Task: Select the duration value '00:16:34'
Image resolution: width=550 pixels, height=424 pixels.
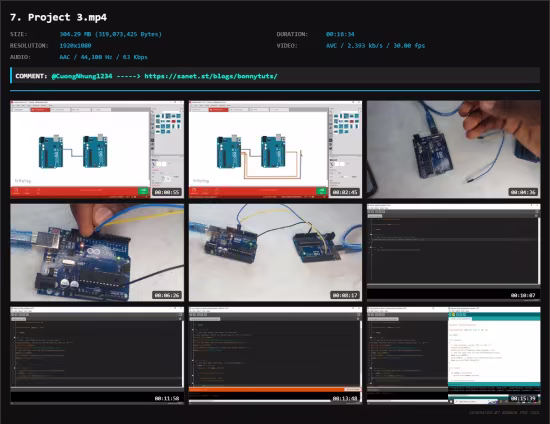Action: point(340,34)
